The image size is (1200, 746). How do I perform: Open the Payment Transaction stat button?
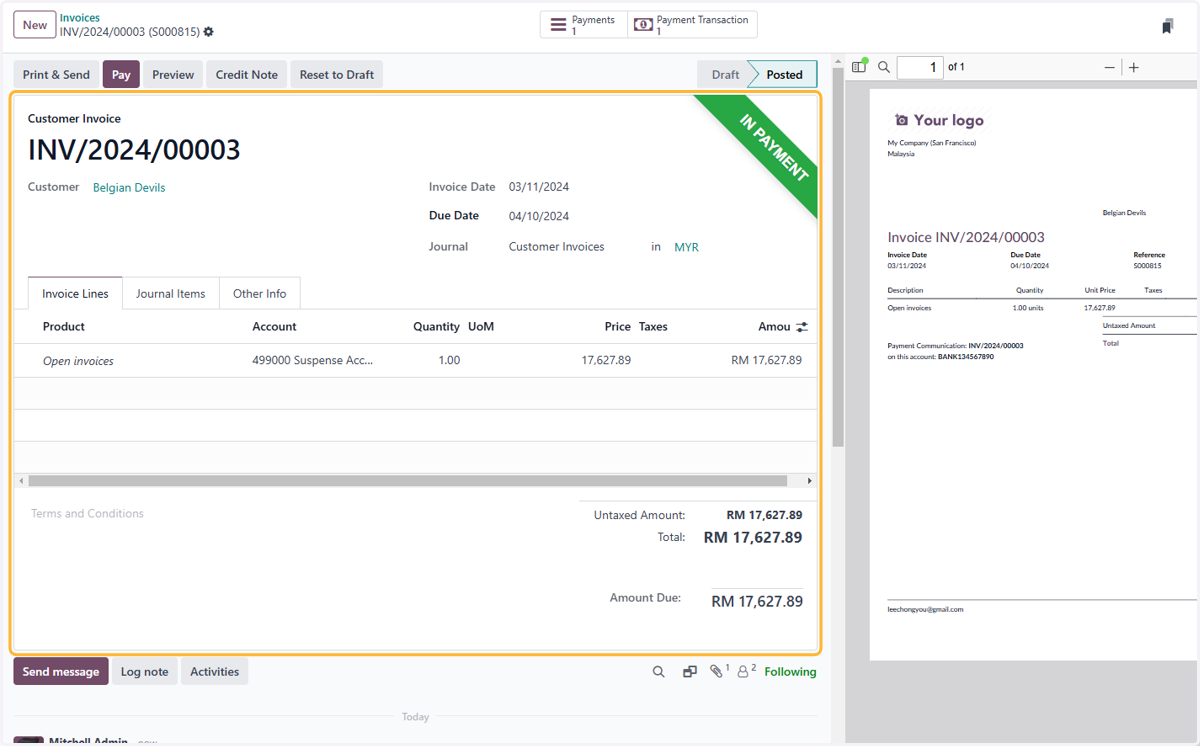click(x=692, y=25)
